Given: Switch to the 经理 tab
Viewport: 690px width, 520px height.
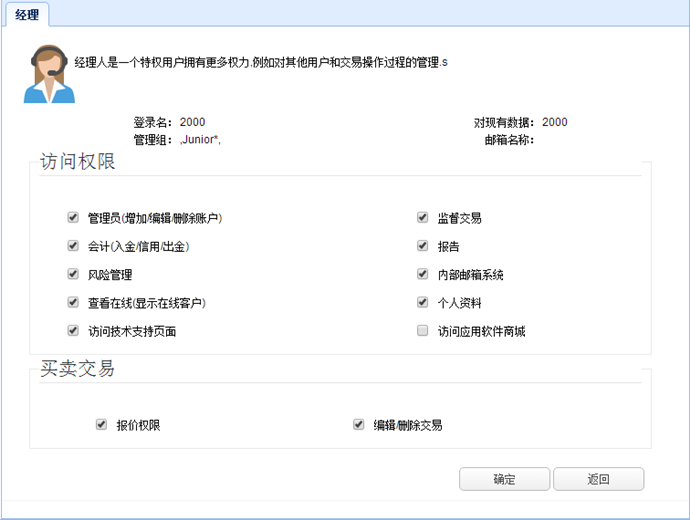Looking at the screenshot, I should [26, 14].
